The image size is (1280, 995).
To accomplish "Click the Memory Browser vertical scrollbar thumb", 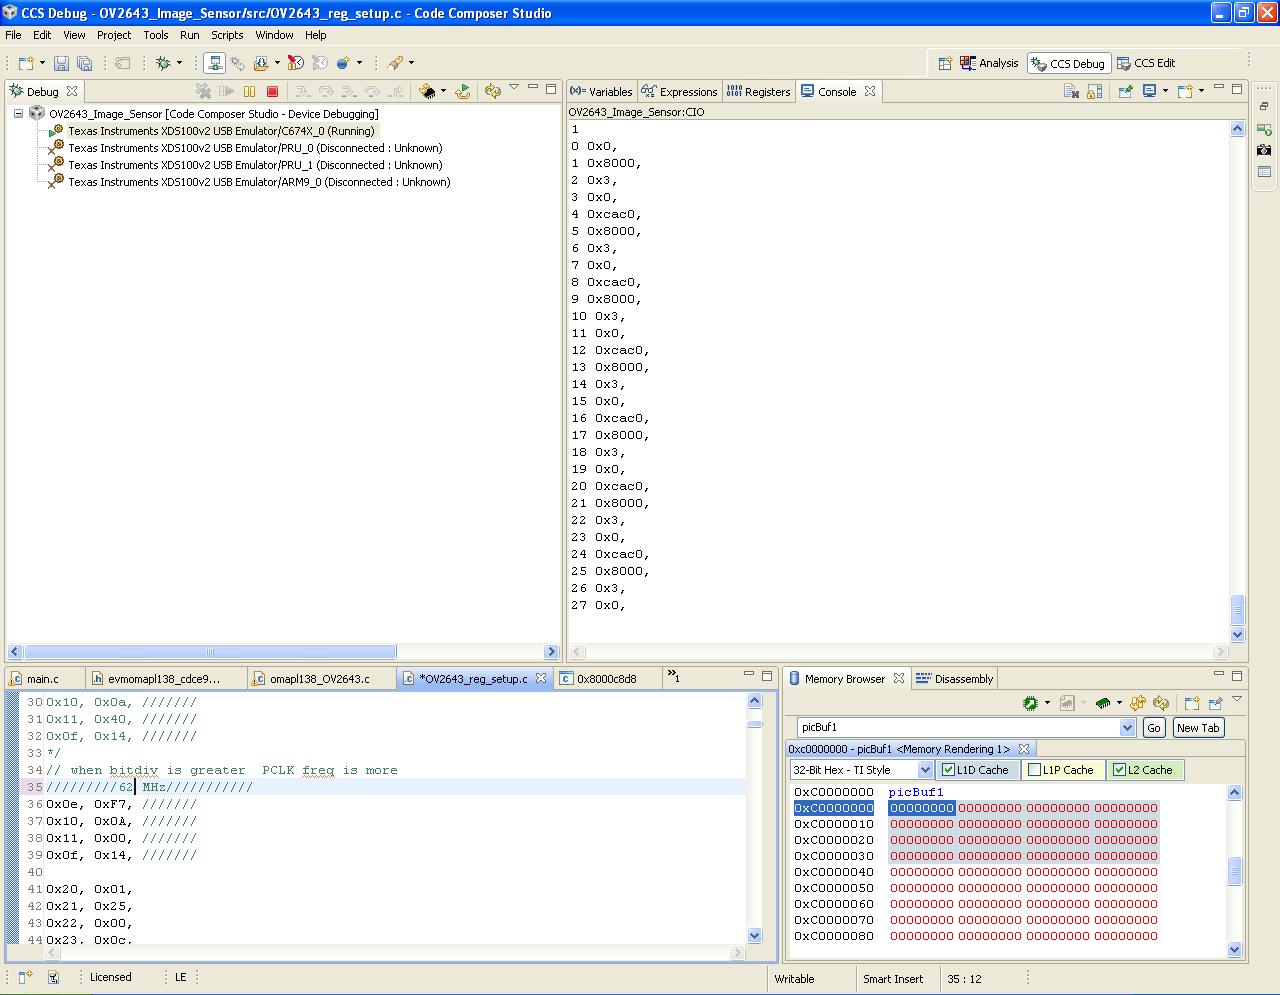I will (x=1234, y=871).
